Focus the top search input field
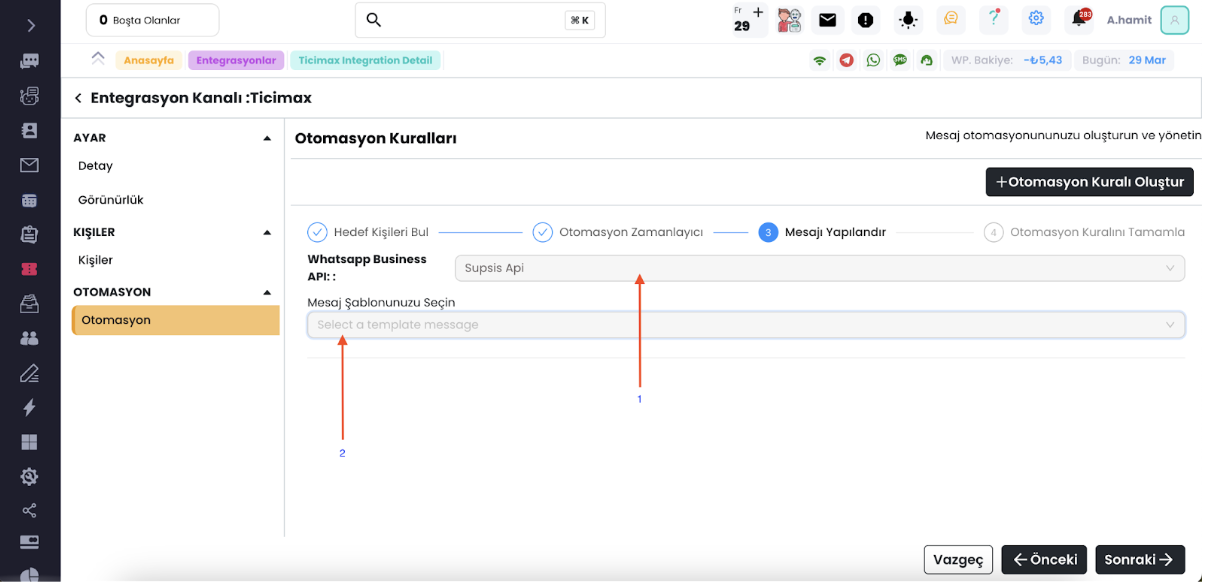 [x=480, y=20]
